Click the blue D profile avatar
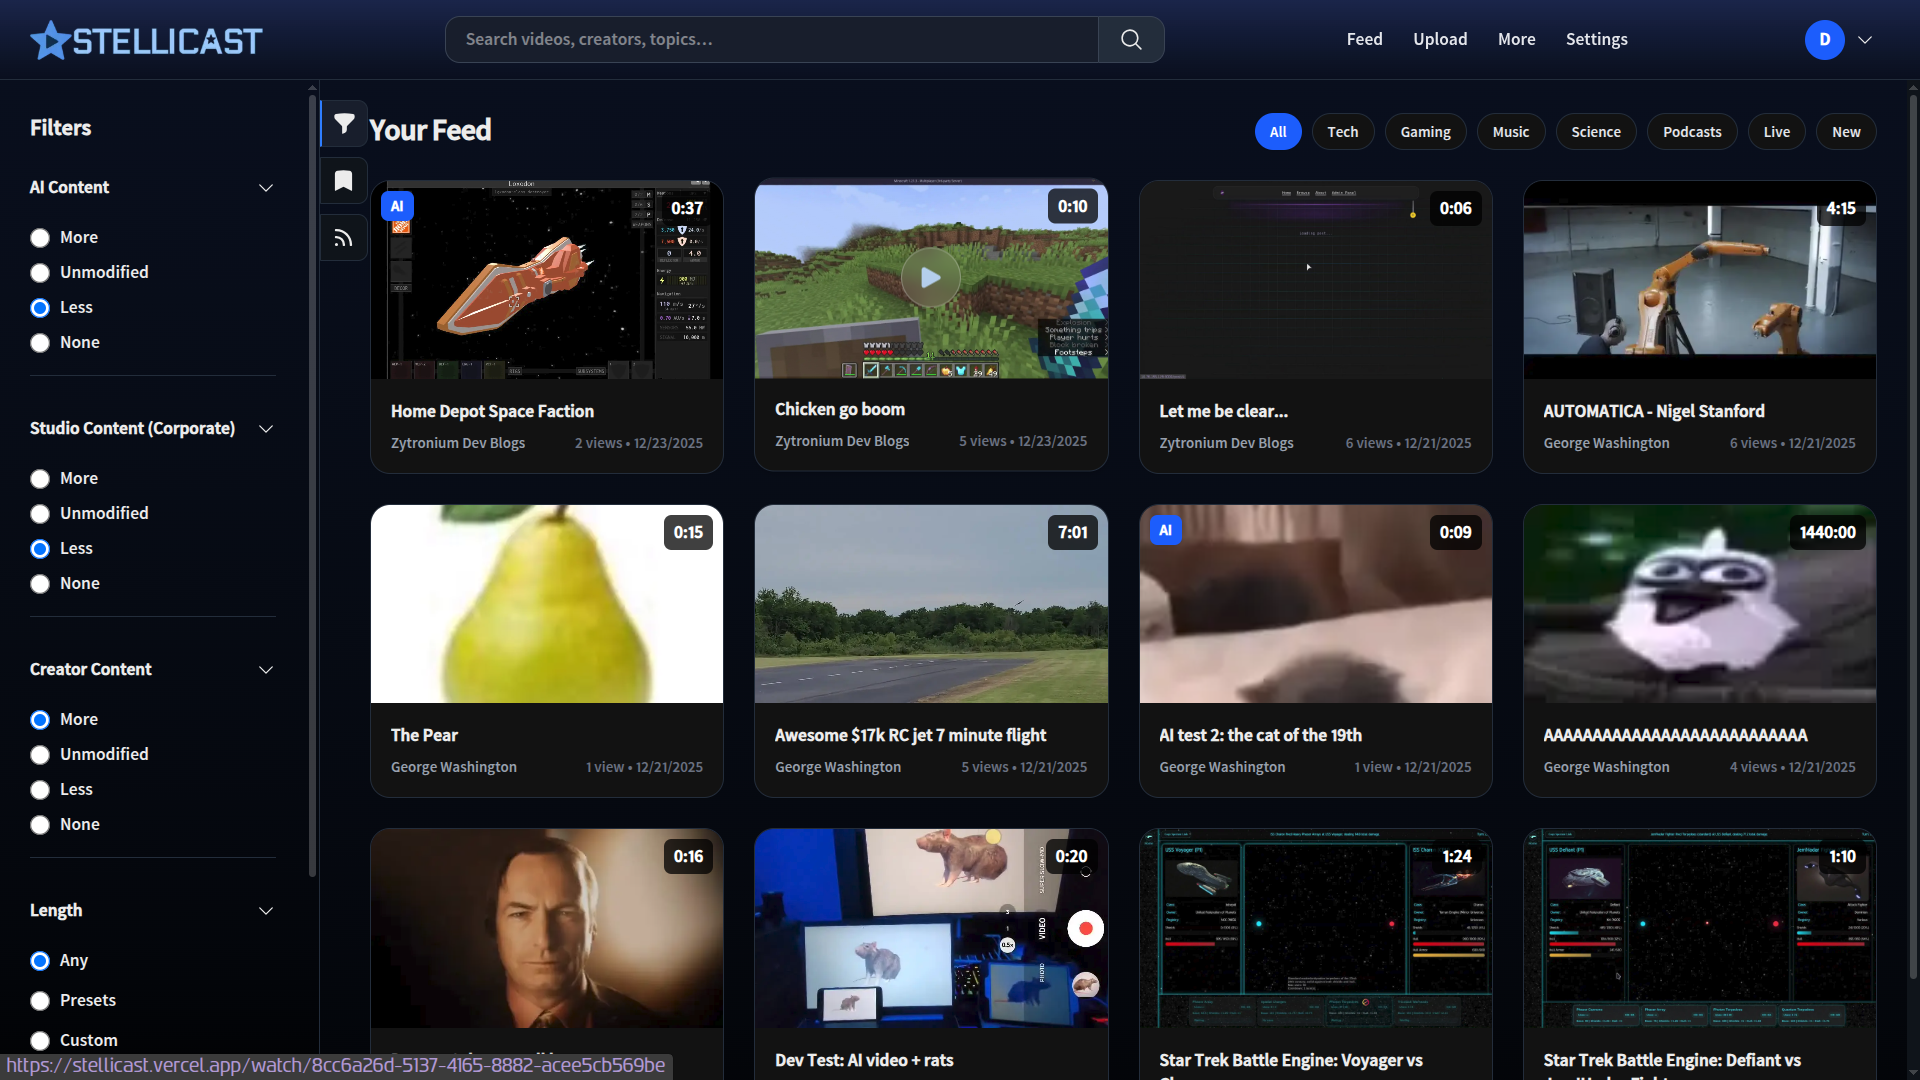This screenshot has width=1920, height=1080. (1824, 40)
